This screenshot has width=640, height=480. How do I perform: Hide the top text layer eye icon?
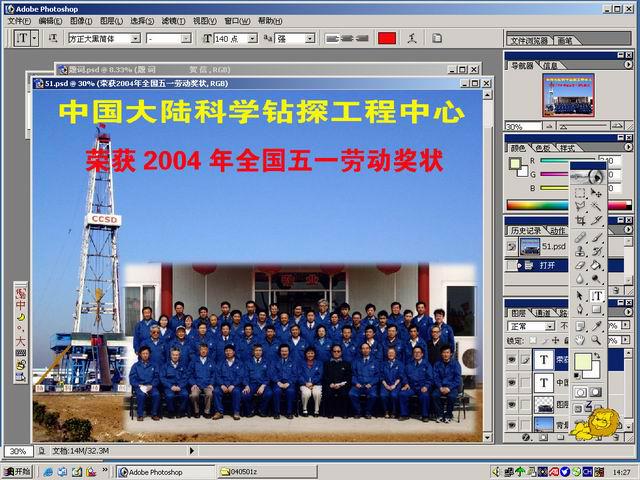(x=512, y=360)
